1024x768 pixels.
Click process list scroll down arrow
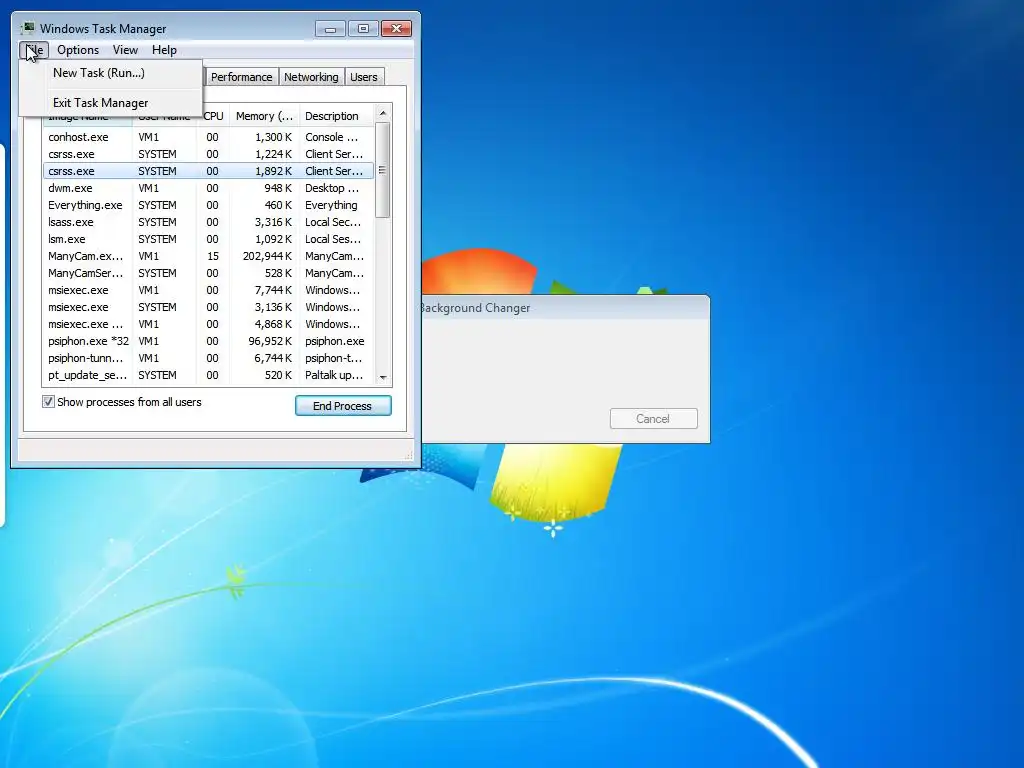click(383, 377)
